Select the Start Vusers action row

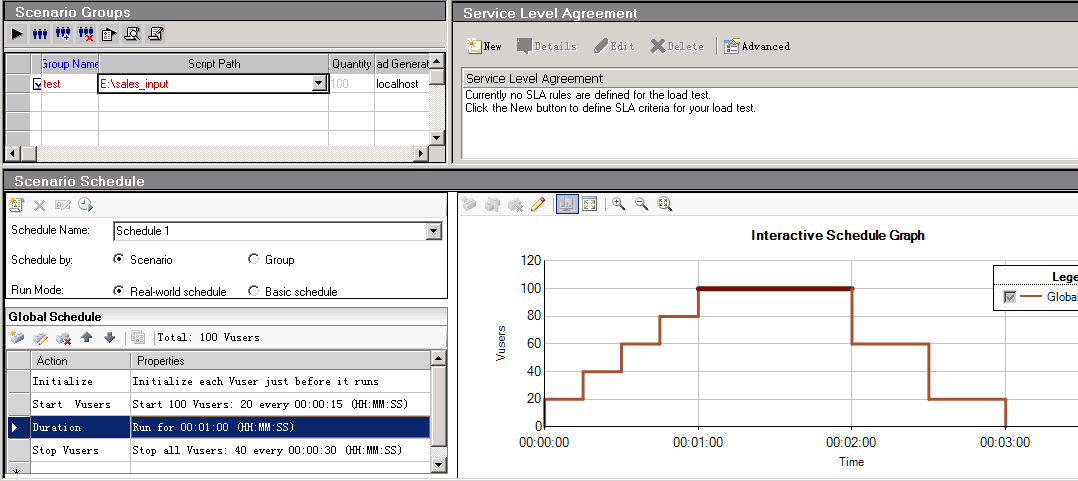tap(219, 404)
